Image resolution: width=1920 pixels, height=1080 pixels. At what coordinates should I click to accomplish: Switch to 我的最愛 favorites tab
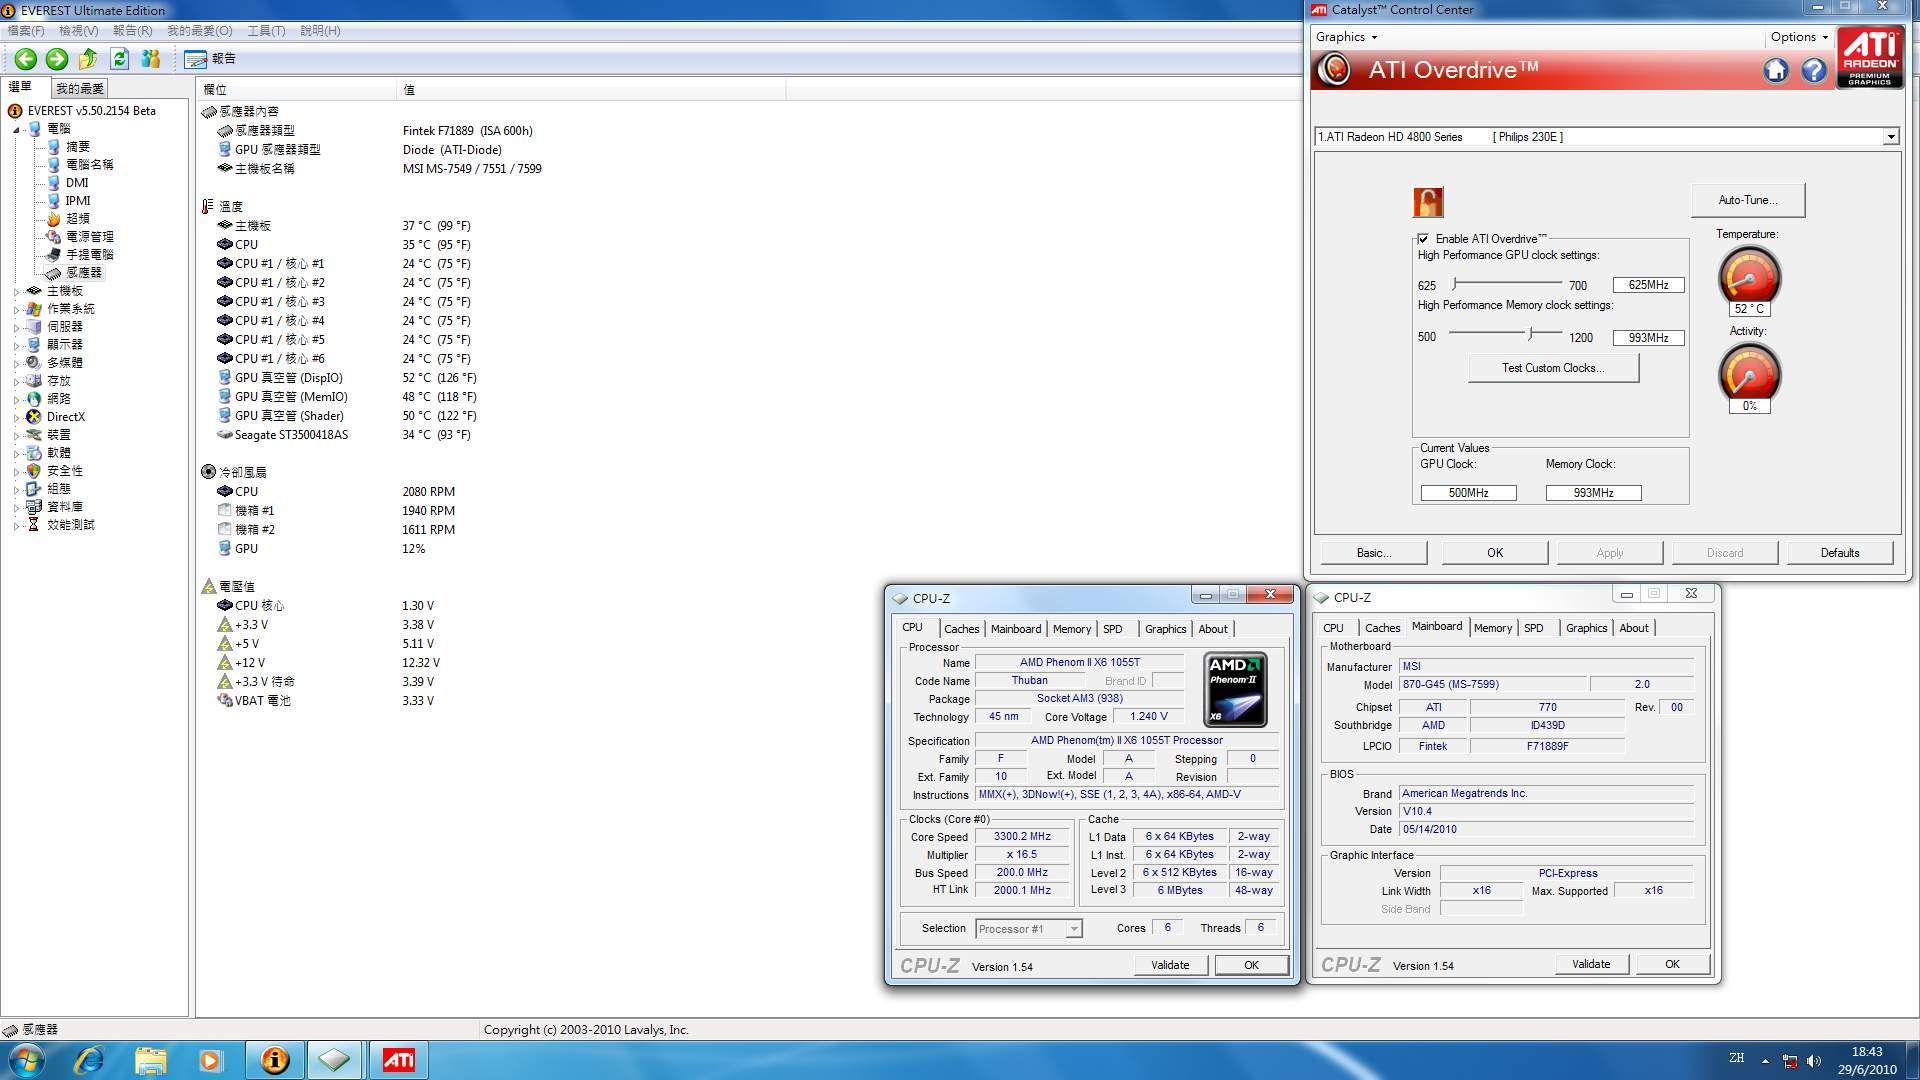pos(80,89)
